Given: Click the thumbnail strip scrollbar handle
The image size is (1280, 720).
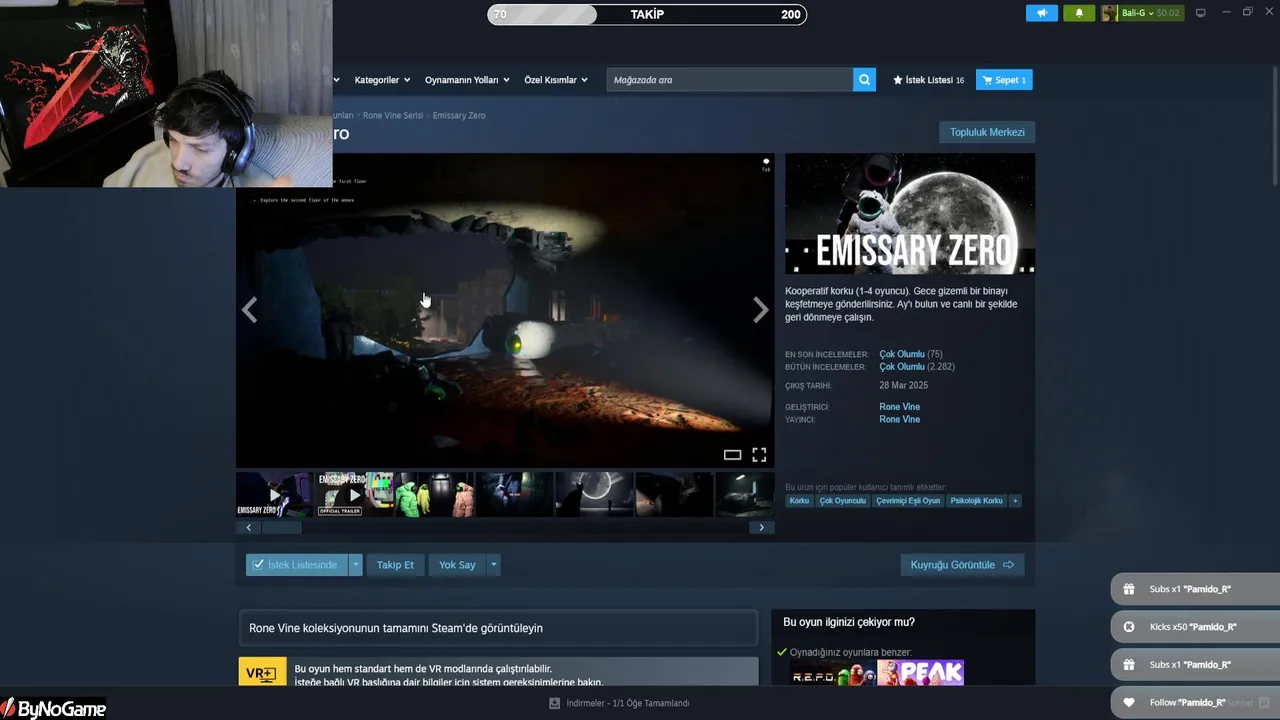Looking at the screenshot, I should [281, 528].
